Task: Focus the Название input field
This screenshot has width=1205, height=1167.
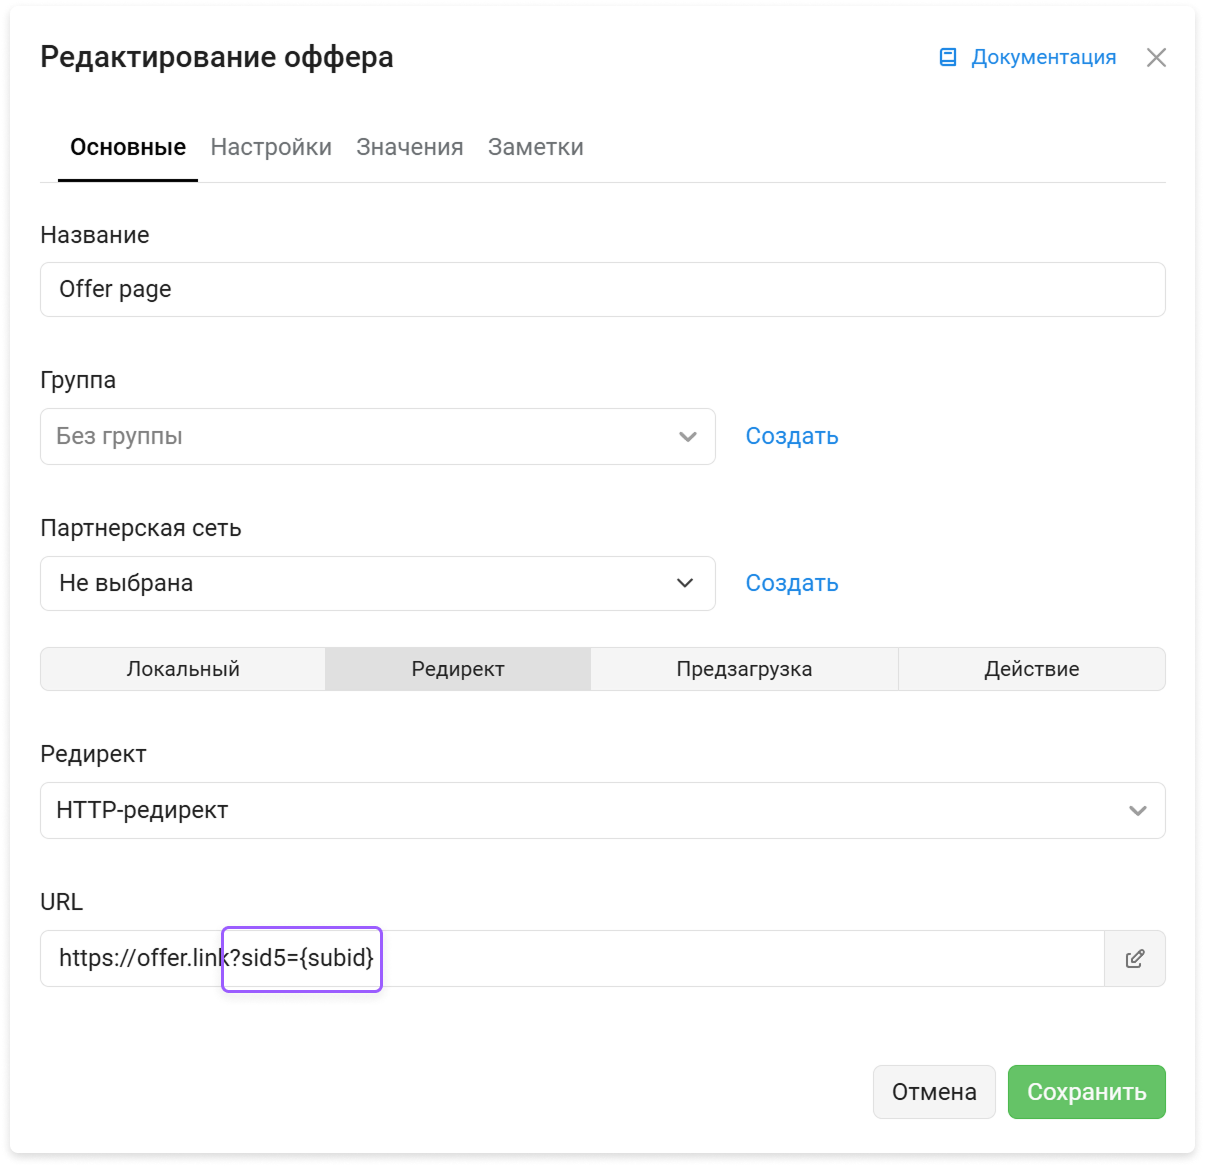Action: [x=603, y=290]
